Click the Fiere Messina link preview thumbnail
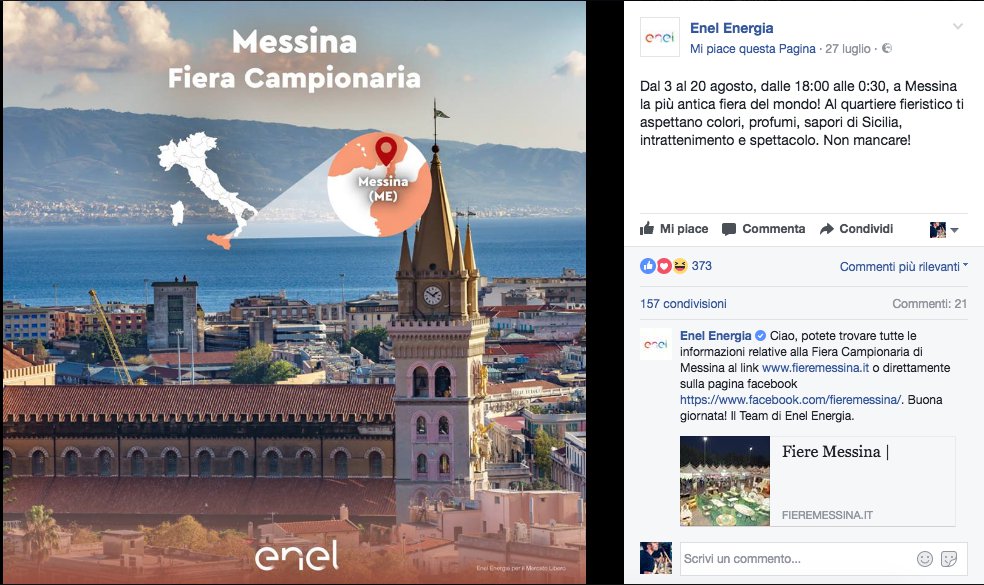 coord(725,481)
